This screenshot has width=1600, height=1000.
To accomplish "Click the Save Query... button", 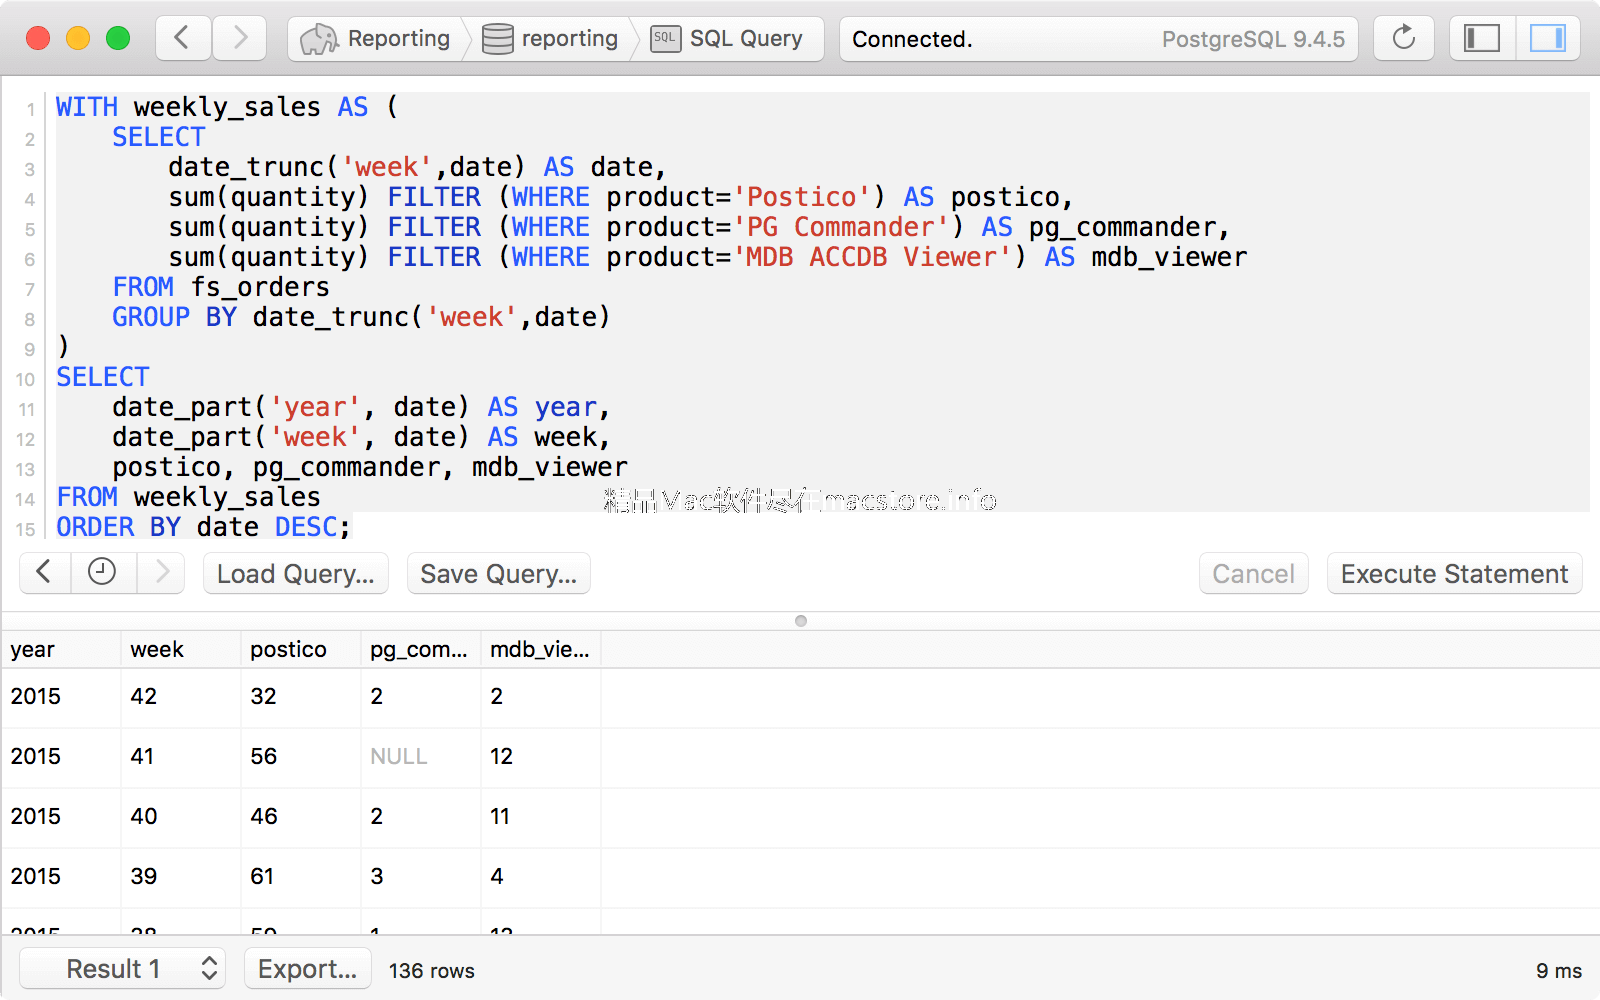I will pos(498,574).
